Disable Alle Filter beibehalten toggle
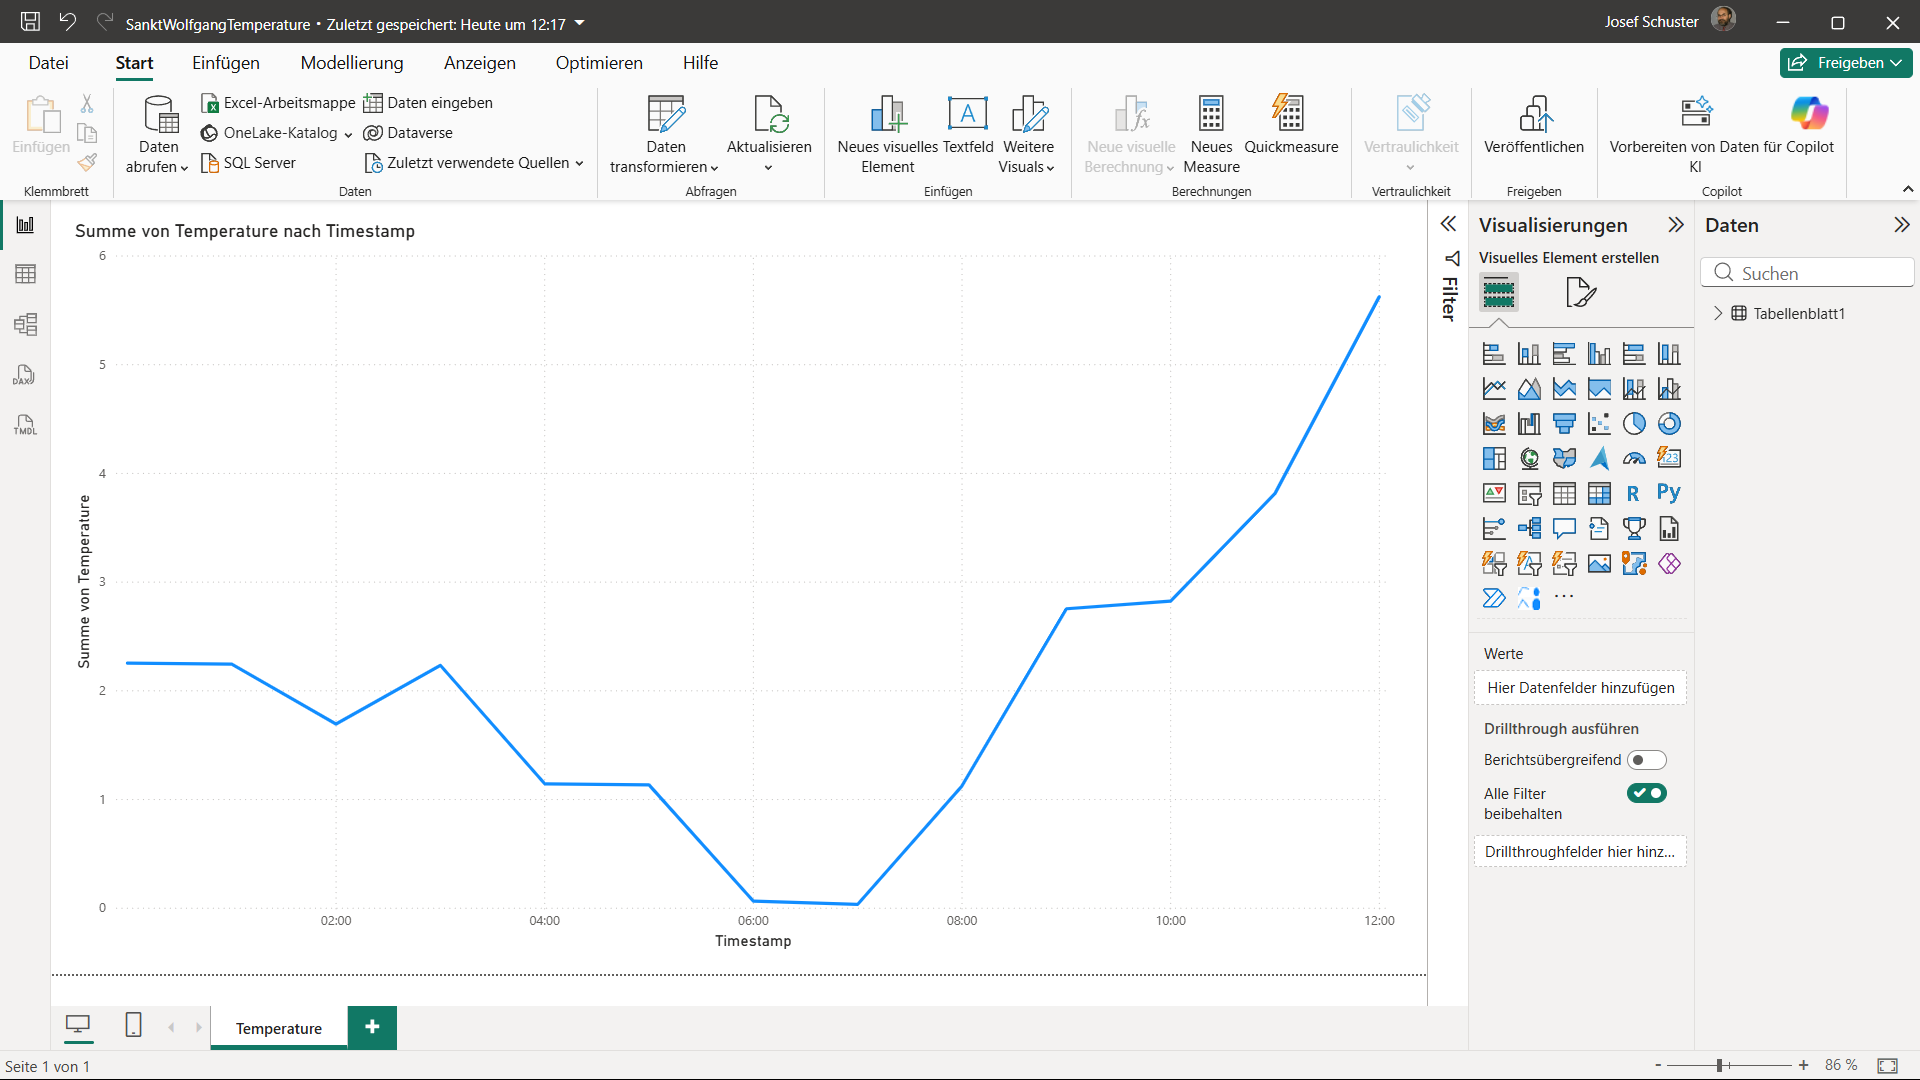The width and height of the screenshot is (1920, 1080). tap(1646, 794)
